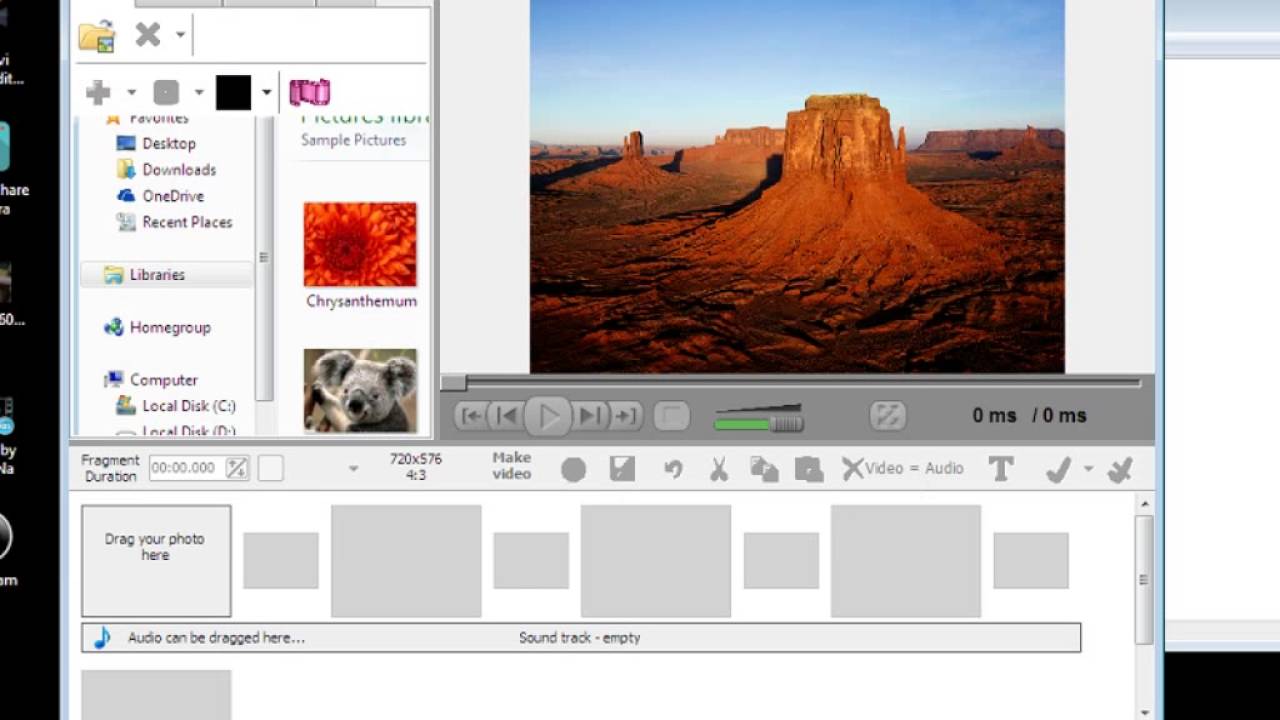Click the round record icon
The width and height of the screenshot is (1280, 720).
tap(574, 469)
